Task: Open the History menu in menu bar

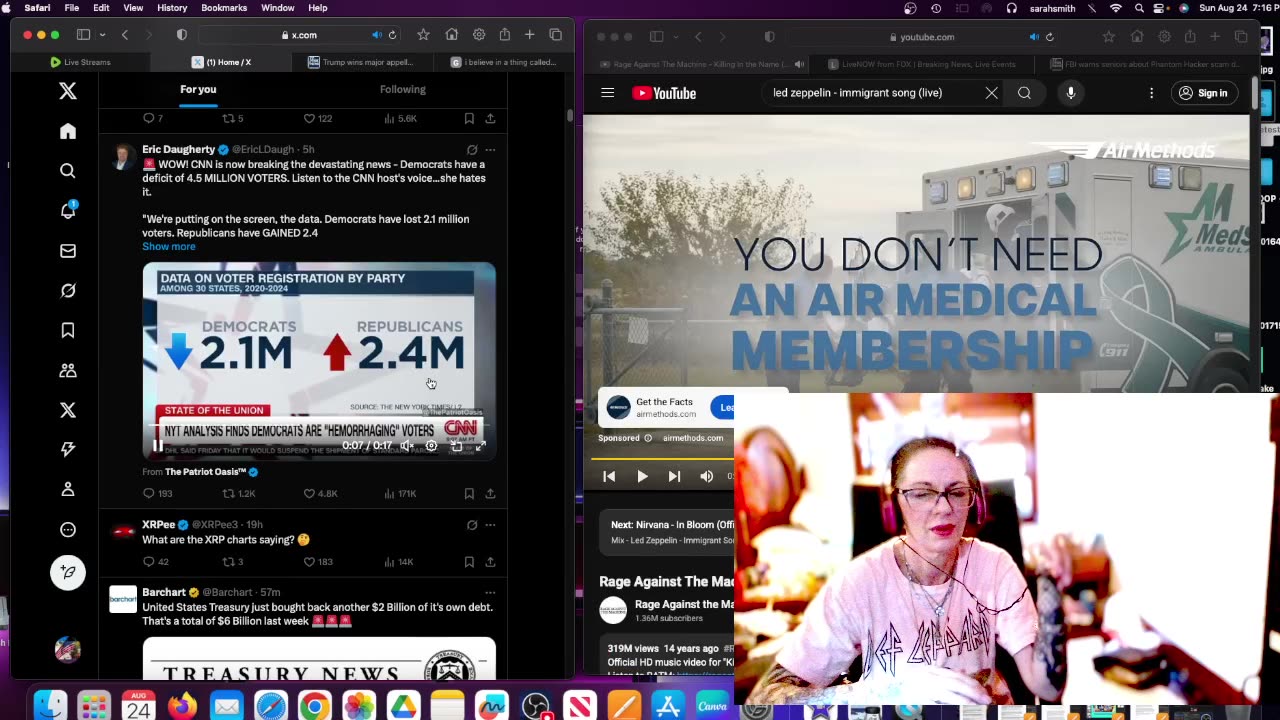Action: click(x=172, y=8)
